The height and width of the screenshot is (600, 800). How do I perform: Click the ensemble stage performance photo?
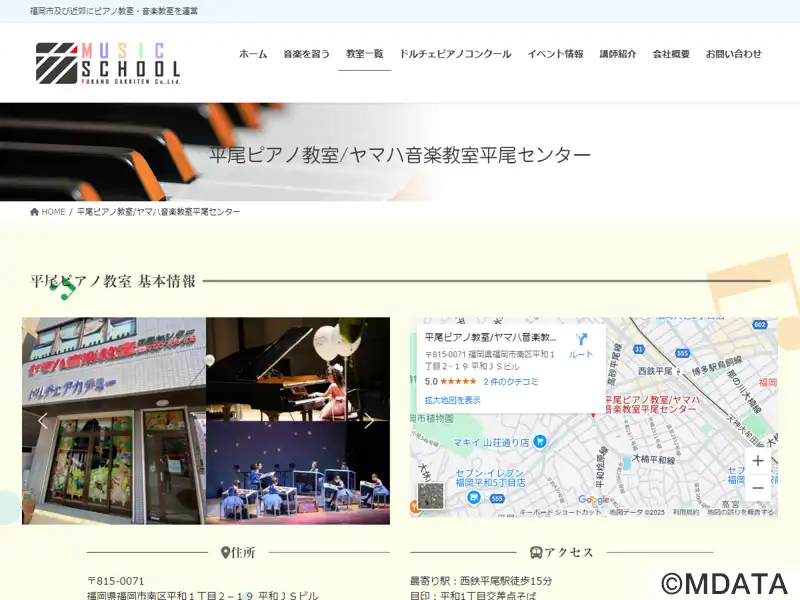298,473
